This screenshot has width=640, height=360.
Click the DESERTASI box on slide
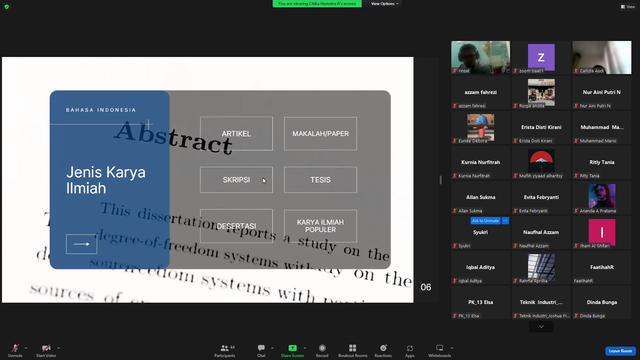pos(236,226)
